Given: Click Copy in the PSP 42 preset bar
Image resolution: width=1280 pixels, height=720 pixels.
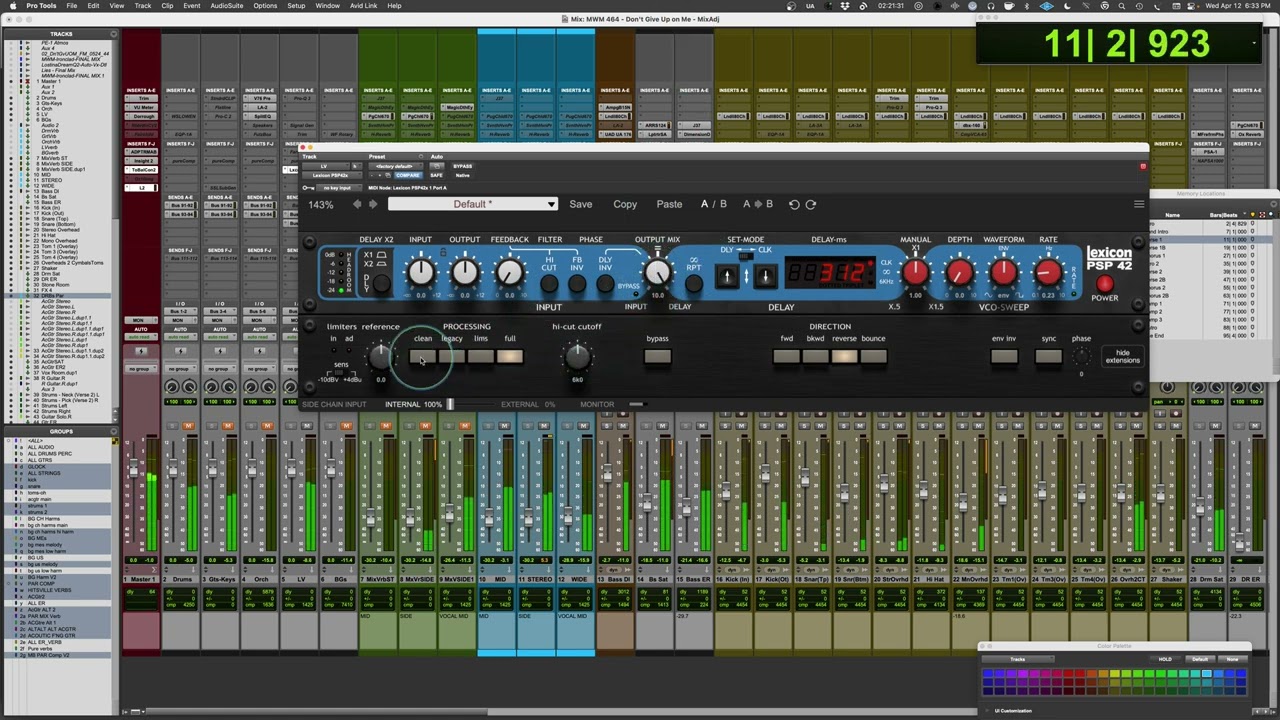Looking at the screenshot, I should pos(625,204).
